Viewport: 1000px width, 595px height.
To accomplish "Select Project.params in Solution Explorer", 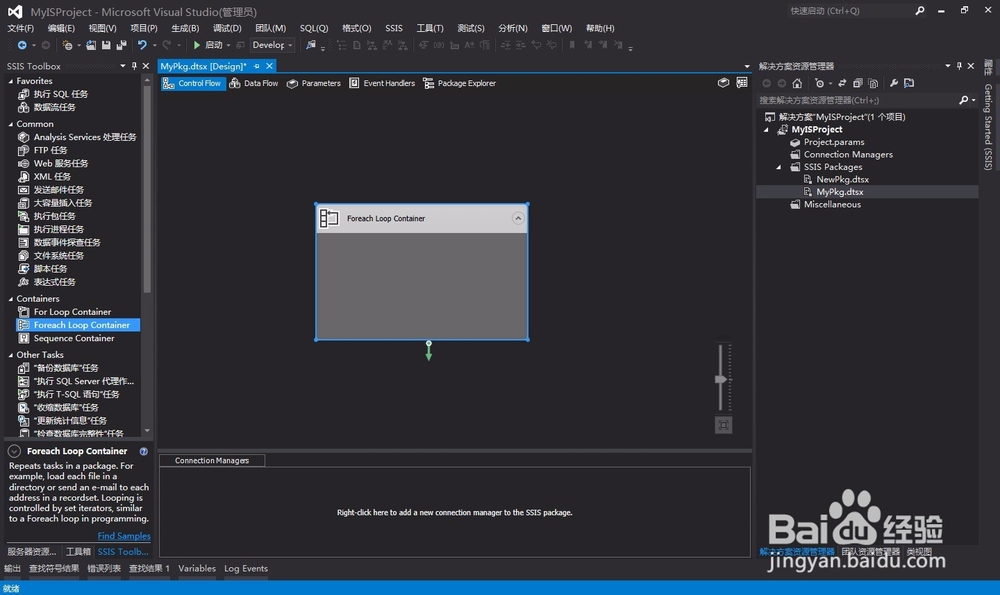I will [x=834, y=142].
